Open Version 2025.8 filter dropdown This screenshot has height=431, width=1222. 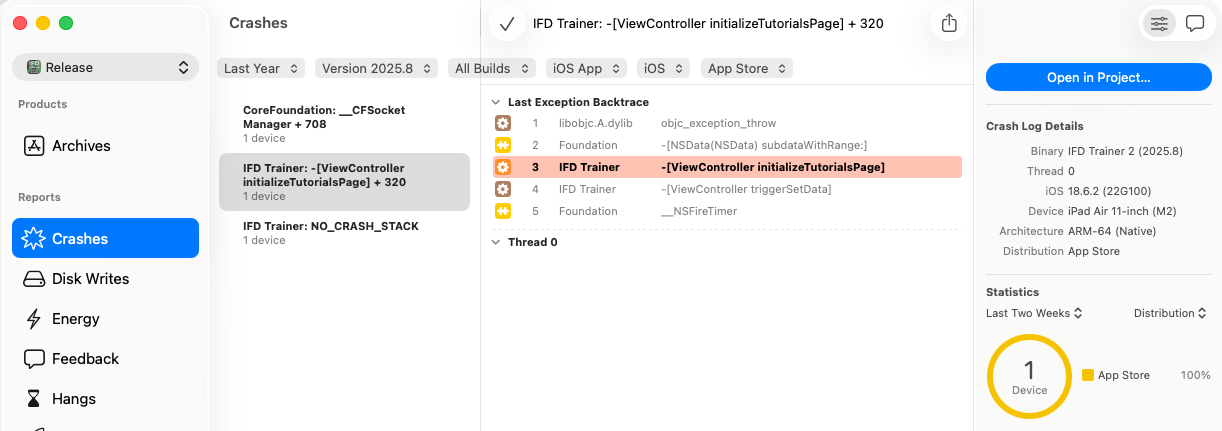point(376,68)
